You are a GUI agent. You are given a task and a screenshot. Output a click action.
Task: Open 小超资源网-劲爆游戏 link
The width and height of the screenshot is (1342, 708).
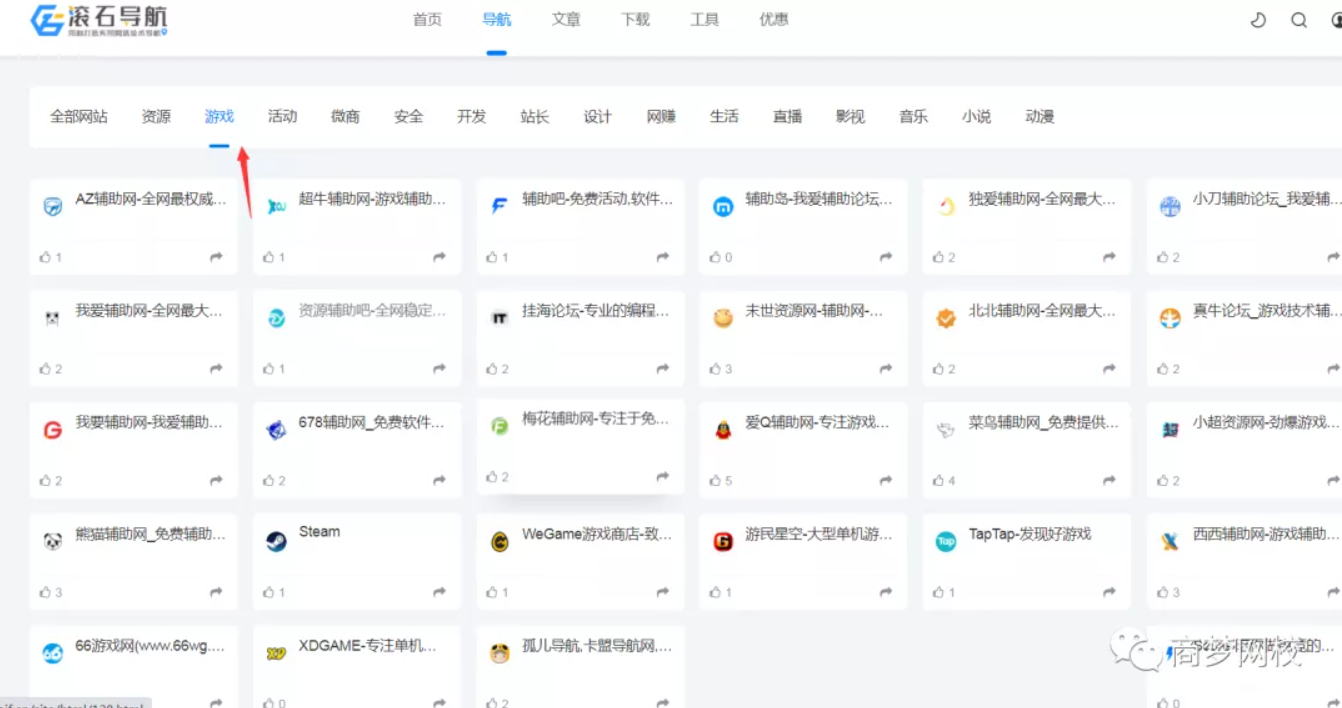(1266, 423)
